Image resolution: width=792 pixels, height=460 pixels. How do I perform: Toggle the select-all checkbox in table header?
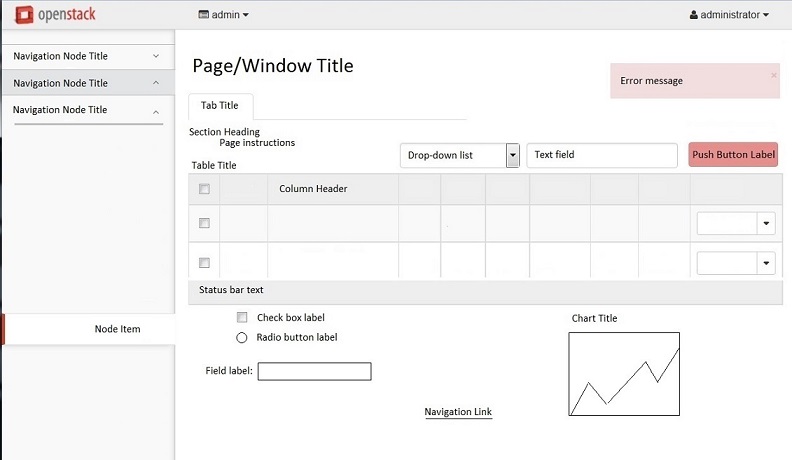(x=204, y=189)
